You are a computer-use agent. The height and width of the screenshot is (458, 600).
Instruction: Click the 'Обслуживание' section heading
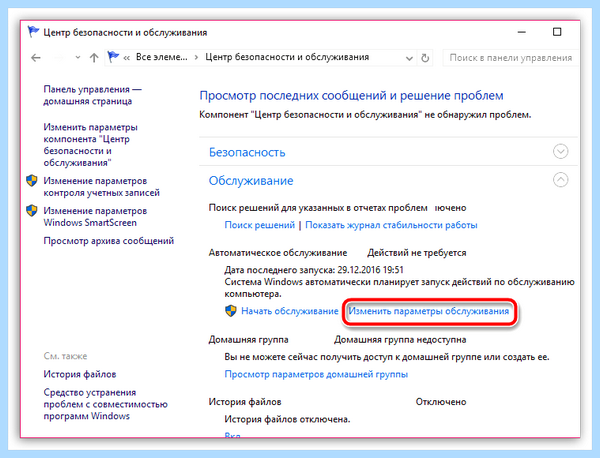point(251,181)
